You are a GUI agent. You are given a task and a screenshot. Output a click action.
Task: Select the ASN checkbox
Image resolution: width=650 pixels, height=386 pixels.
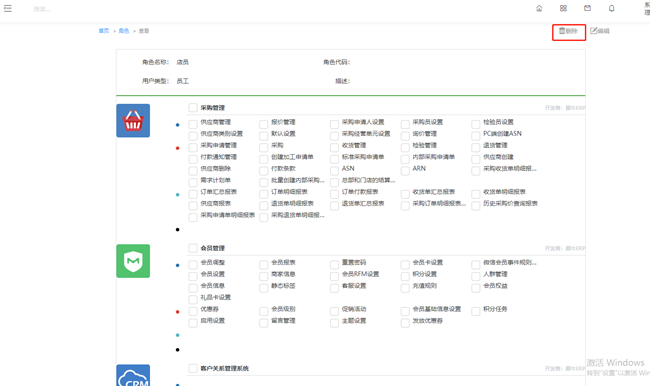tap(335, 170)
